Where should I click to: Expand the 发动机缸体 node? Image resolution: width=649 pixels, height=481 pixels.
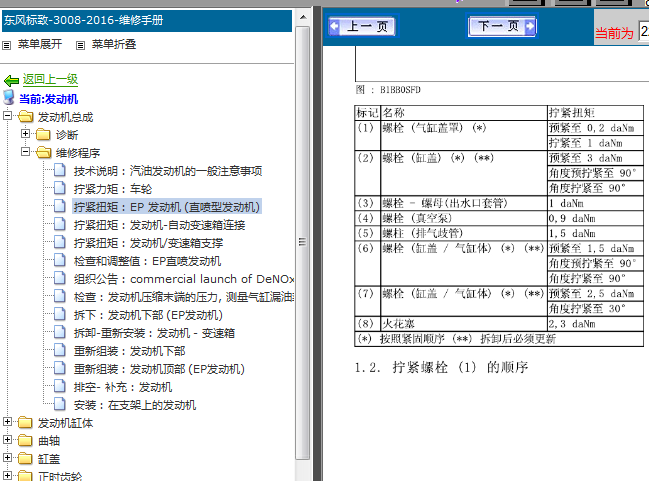pyautogui.click(x=7, y=421)
